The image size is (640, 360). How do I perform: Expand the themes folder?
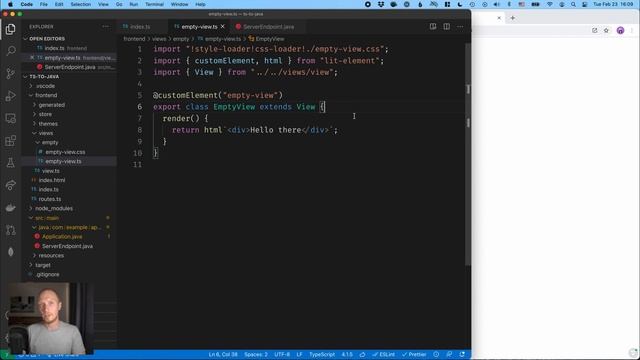[48, 124]
